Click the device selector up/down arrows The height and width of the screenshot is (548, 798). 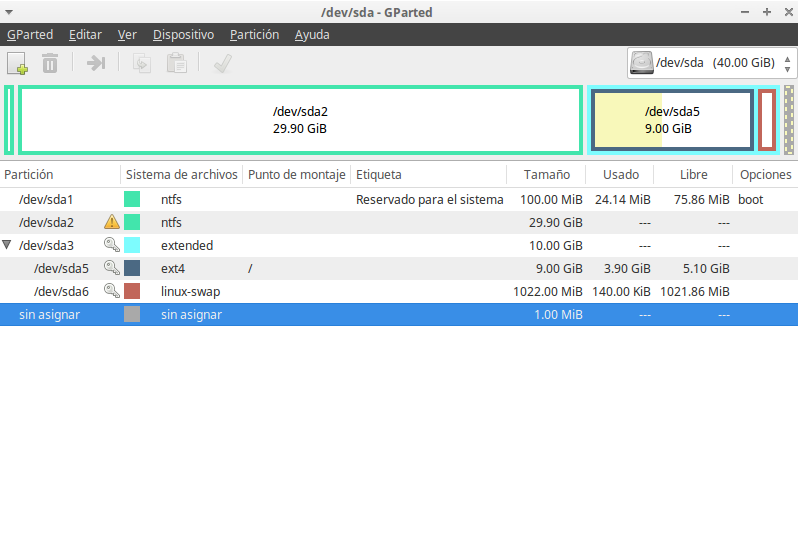click(787, 64)
